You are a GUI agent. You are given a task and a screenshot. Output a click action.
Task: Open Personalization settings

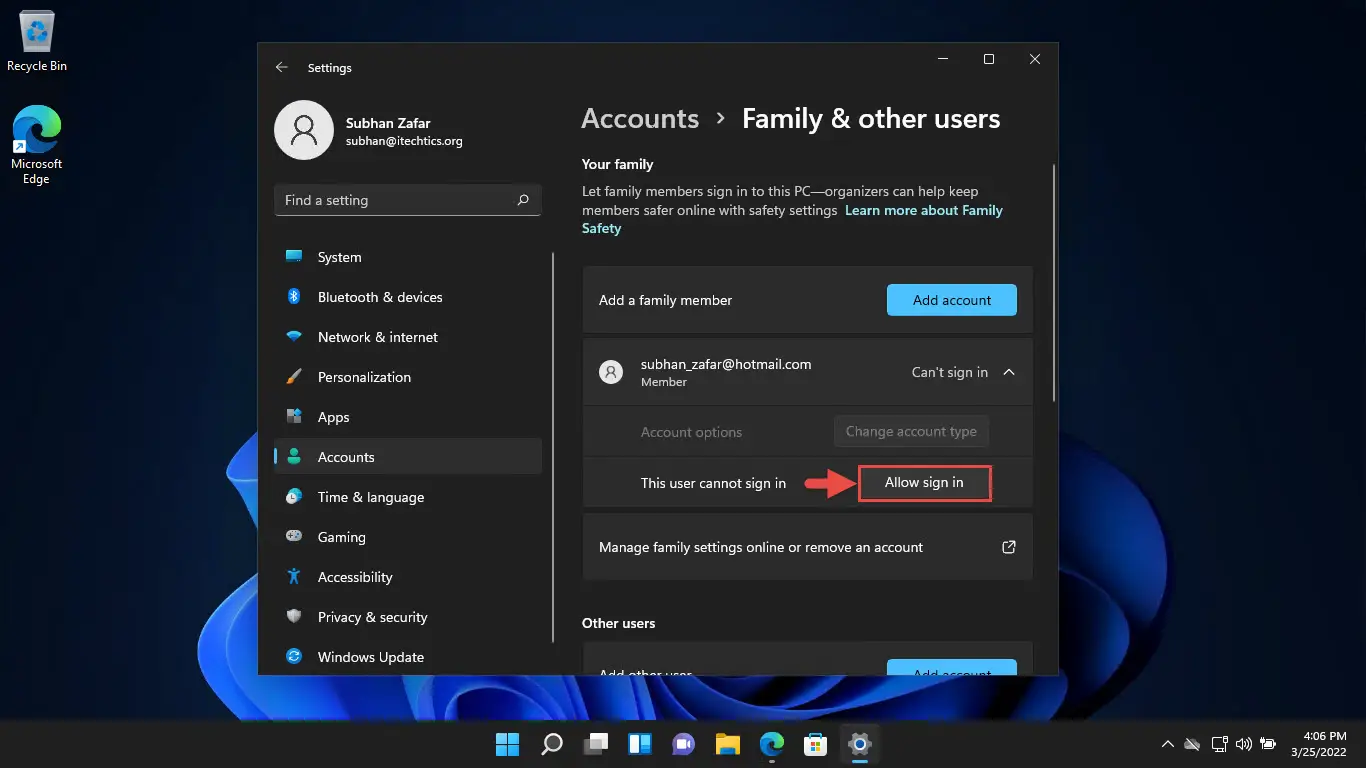click(x=408, y=377)
